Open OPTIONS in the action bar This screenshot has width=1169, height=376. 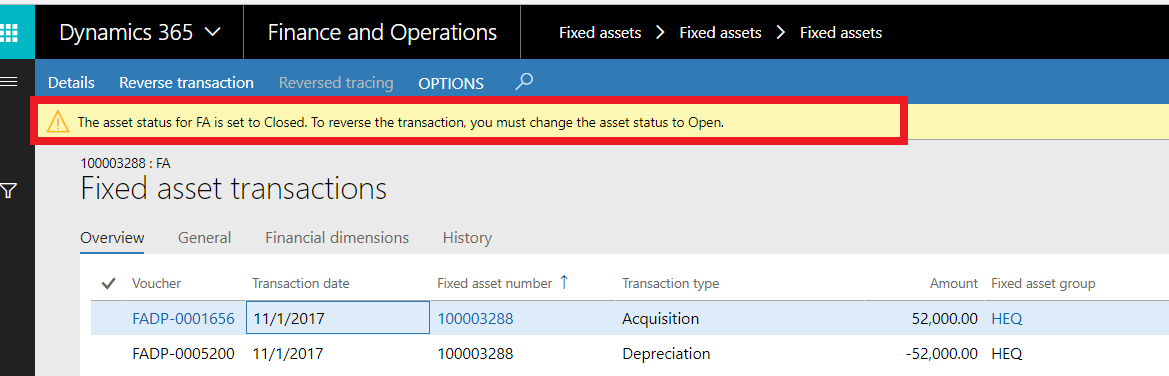[x=450, y=84]
